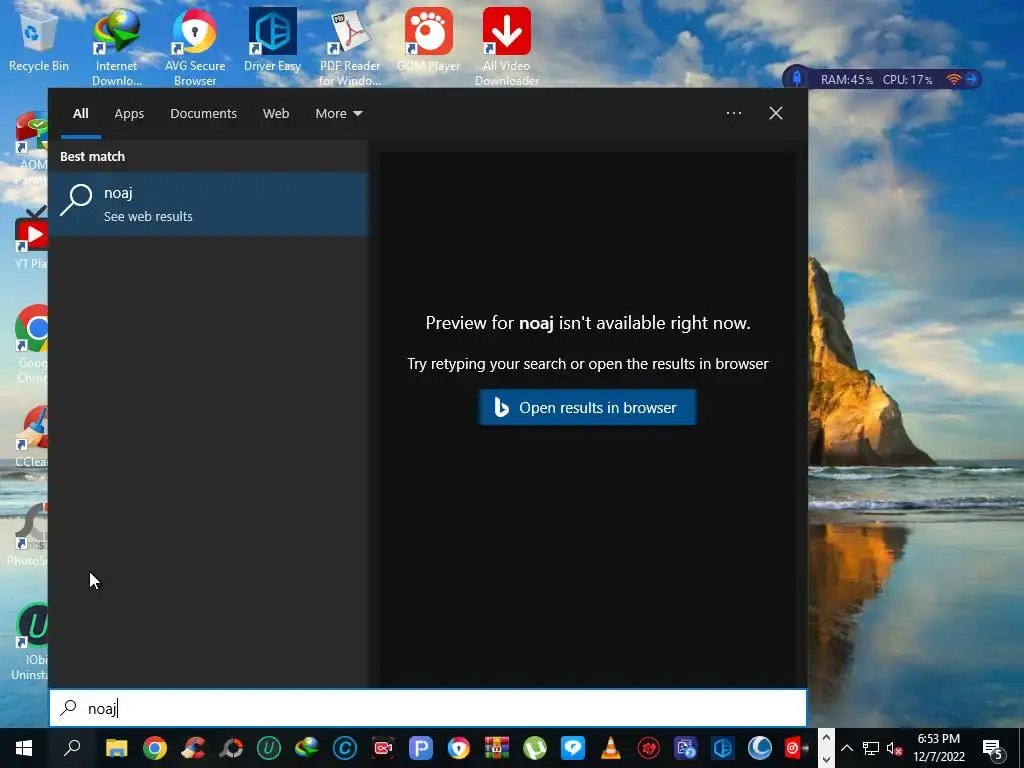Open the purple P taskbar app
The width and height of the screenshot is (1024, 768).
[x=421, y=748]
